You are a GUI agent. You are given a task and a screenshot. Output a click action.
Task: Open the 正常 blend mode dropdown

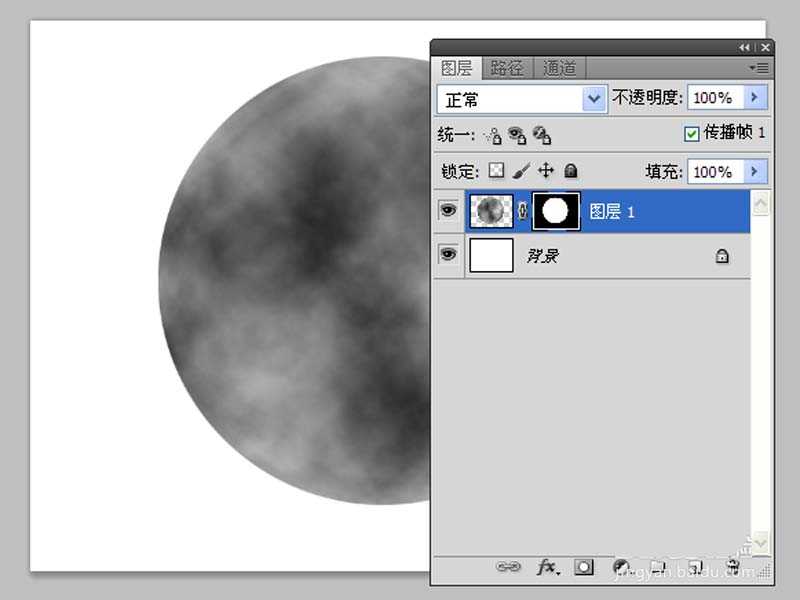coord(595,98)
